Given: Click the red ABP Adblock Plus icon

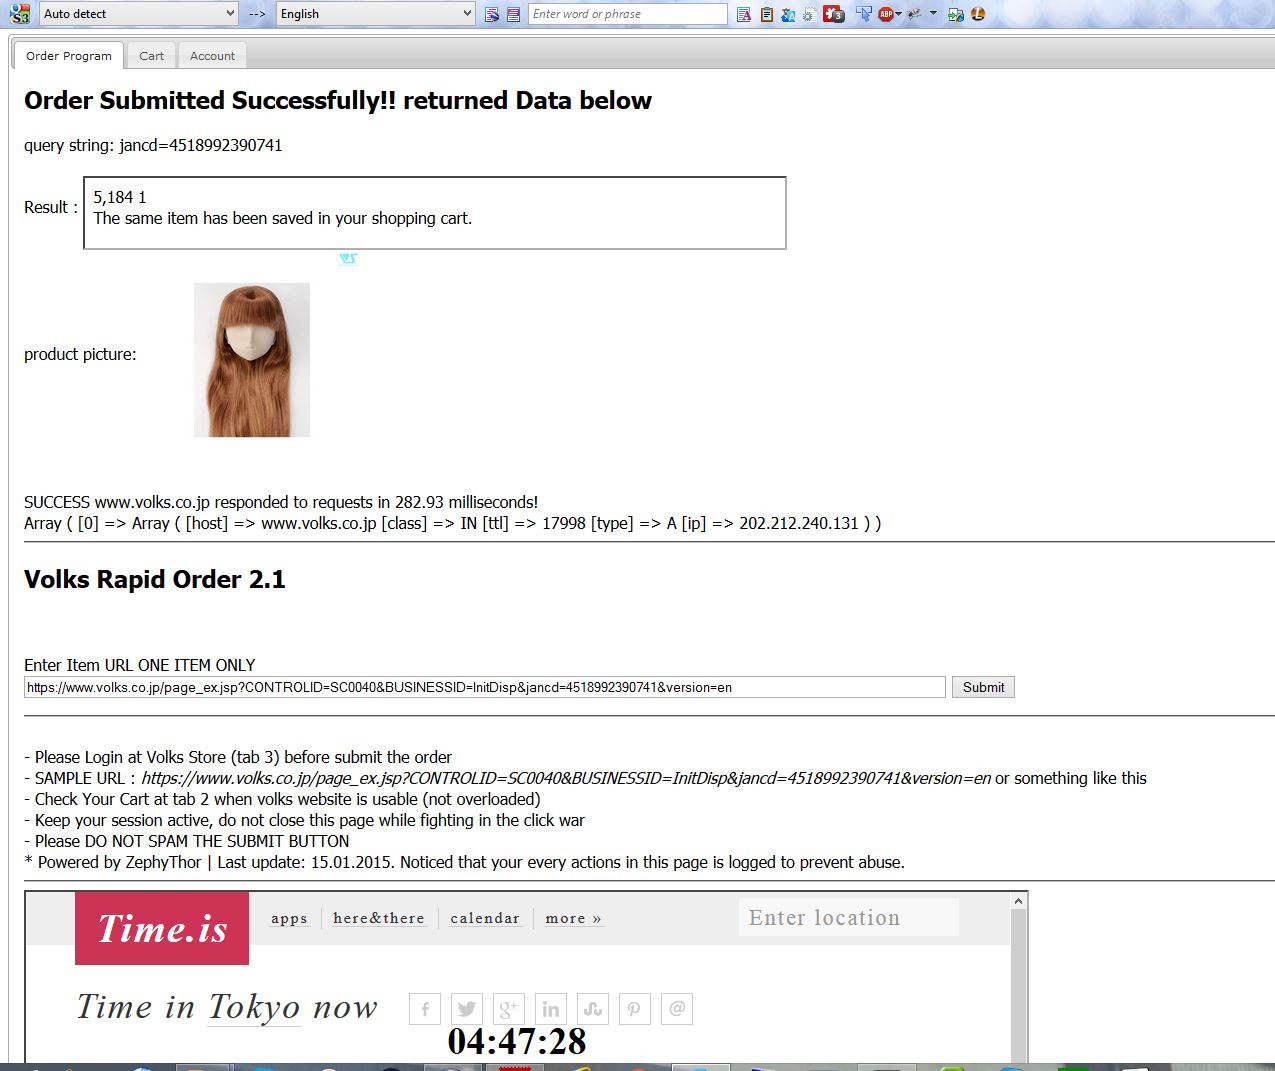Looking at the screenshot, I should pyautogui.click(x=886, y=14).
